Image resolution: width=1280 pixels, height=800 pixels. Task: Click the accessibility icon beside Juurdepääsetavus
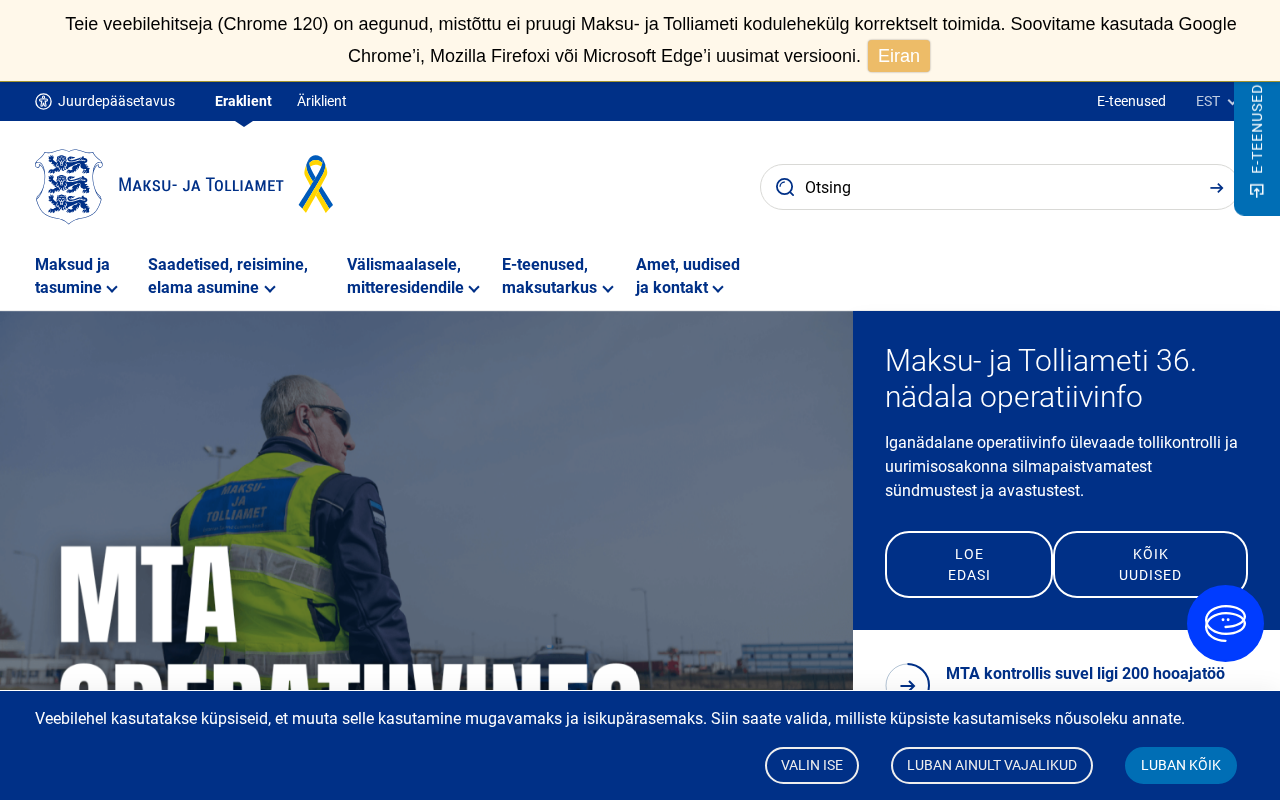[43, 101]
